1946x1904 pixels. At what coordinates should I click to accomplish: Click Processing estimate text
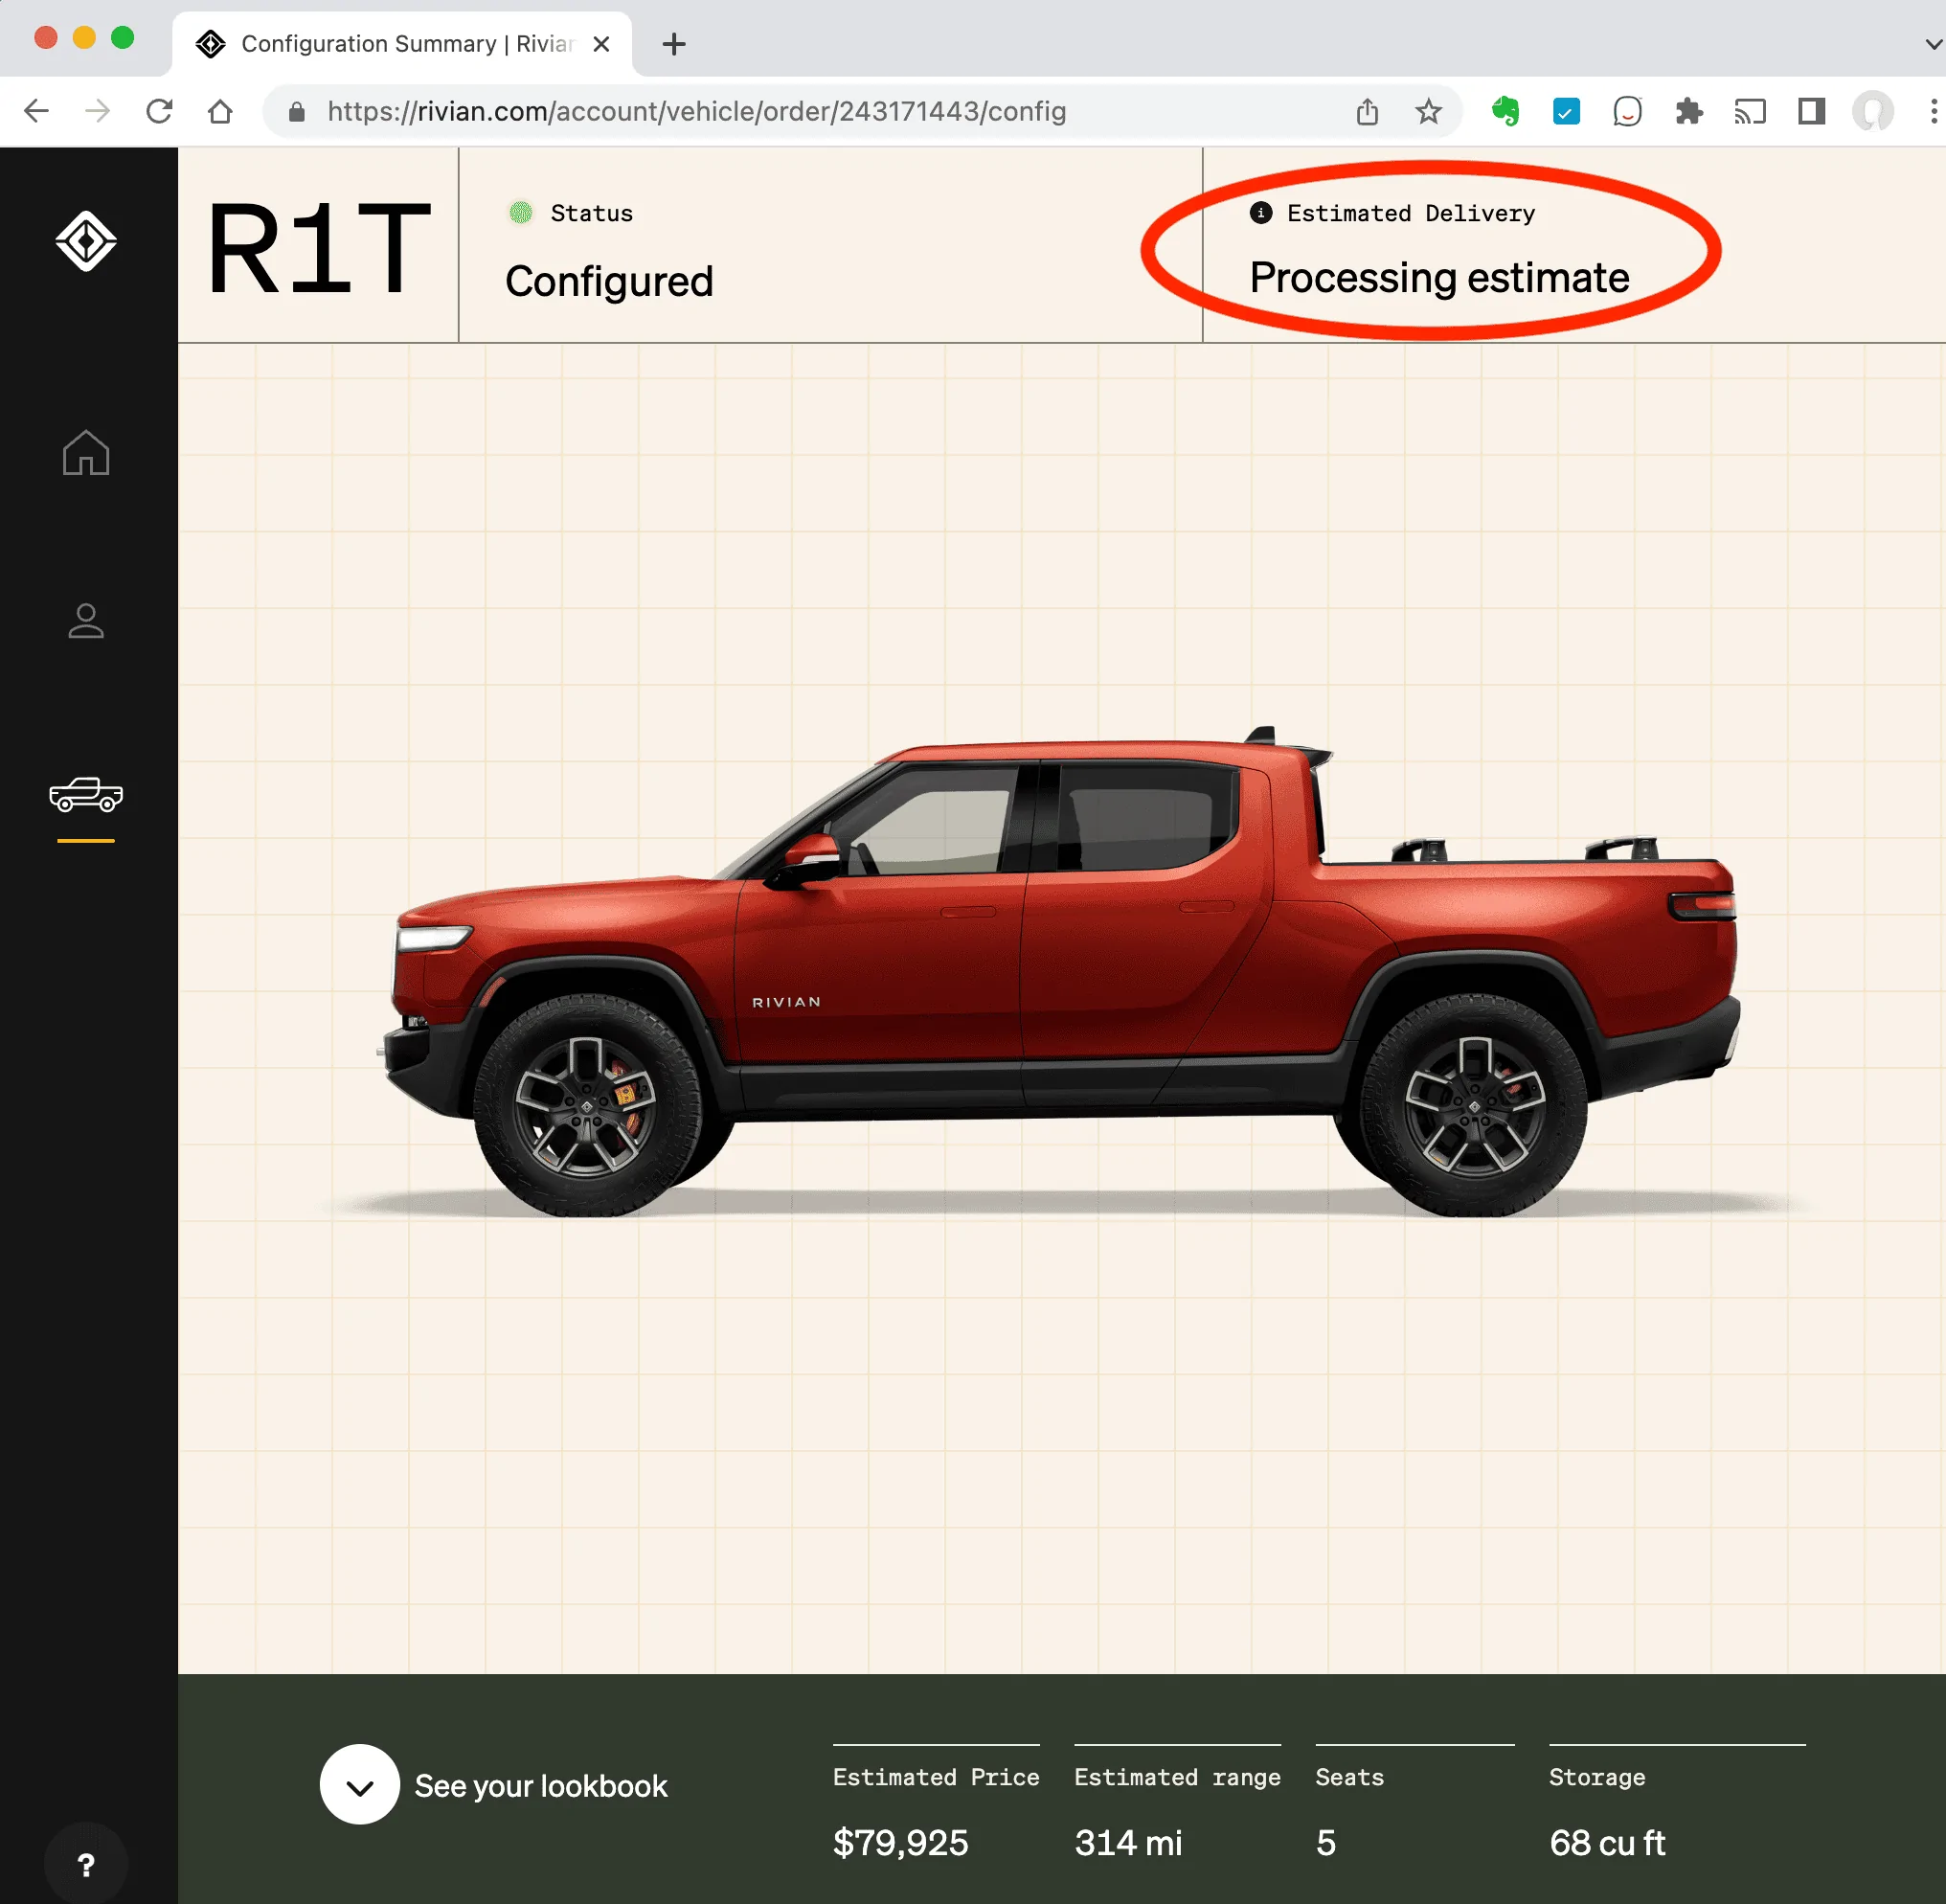tap(1439, 278)
